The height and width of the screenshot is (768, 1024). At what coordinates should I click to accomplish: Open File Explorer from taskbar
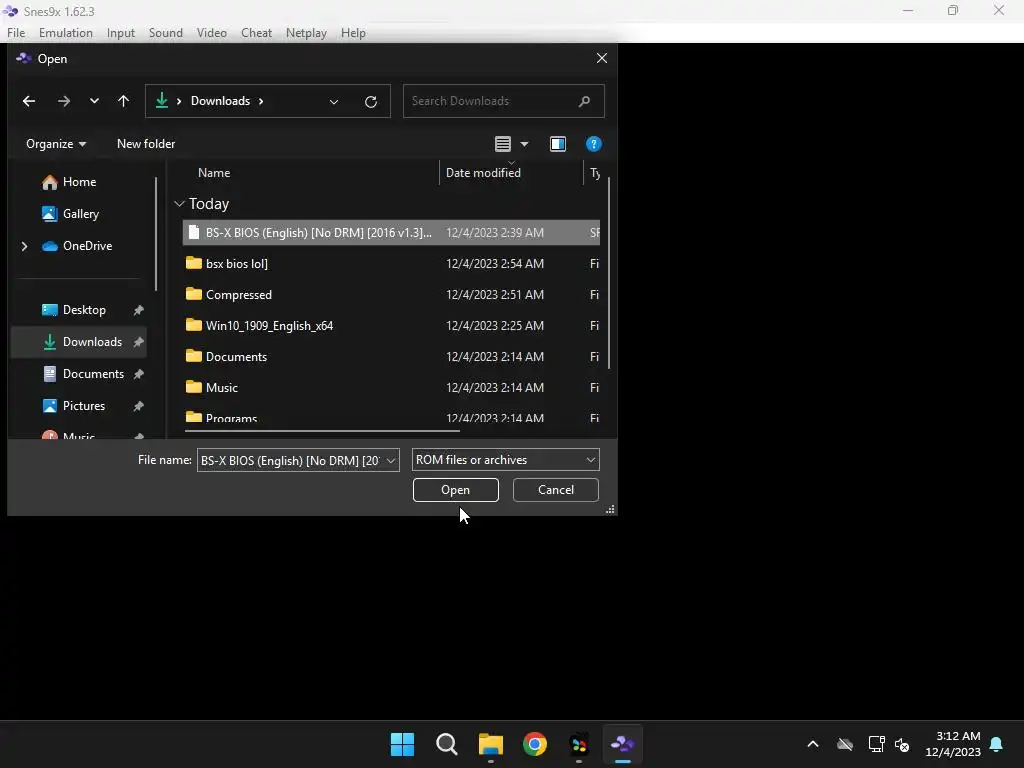click(490, 744)
